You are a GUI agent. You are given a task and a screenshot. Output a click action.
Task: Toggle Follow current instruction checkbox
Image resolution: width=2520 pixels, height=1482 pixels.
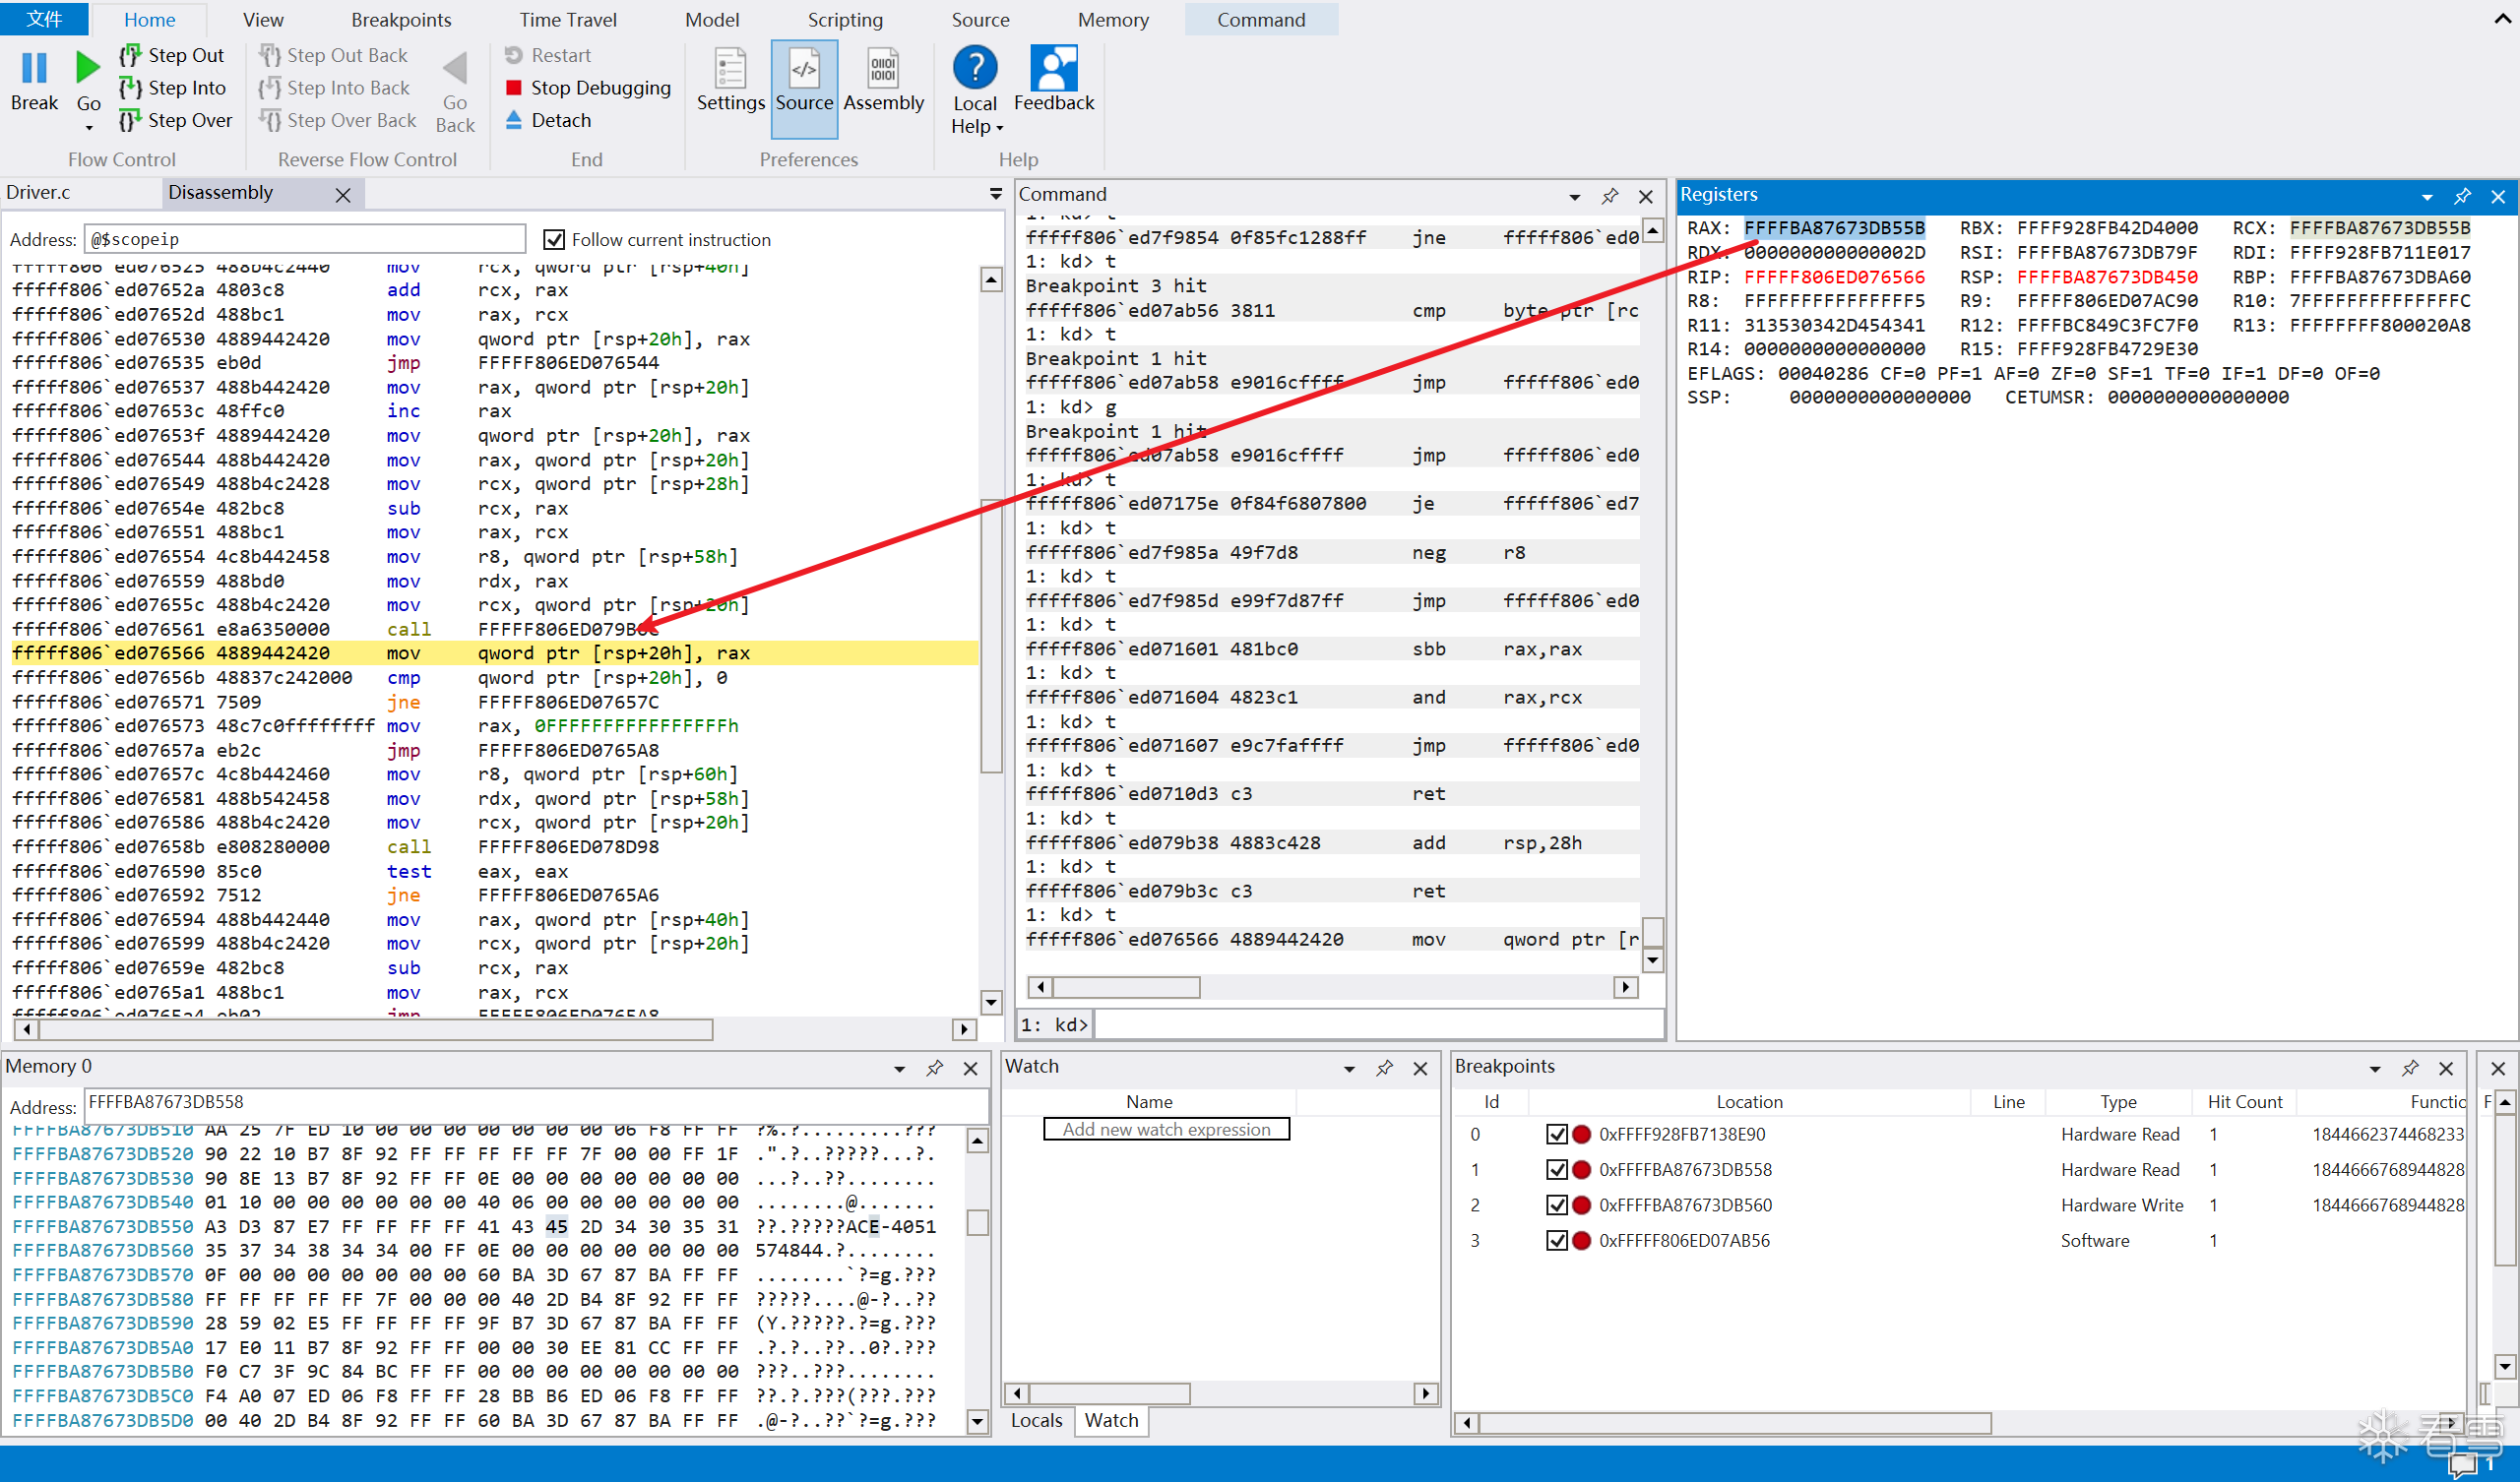click(x=553, y=239)
